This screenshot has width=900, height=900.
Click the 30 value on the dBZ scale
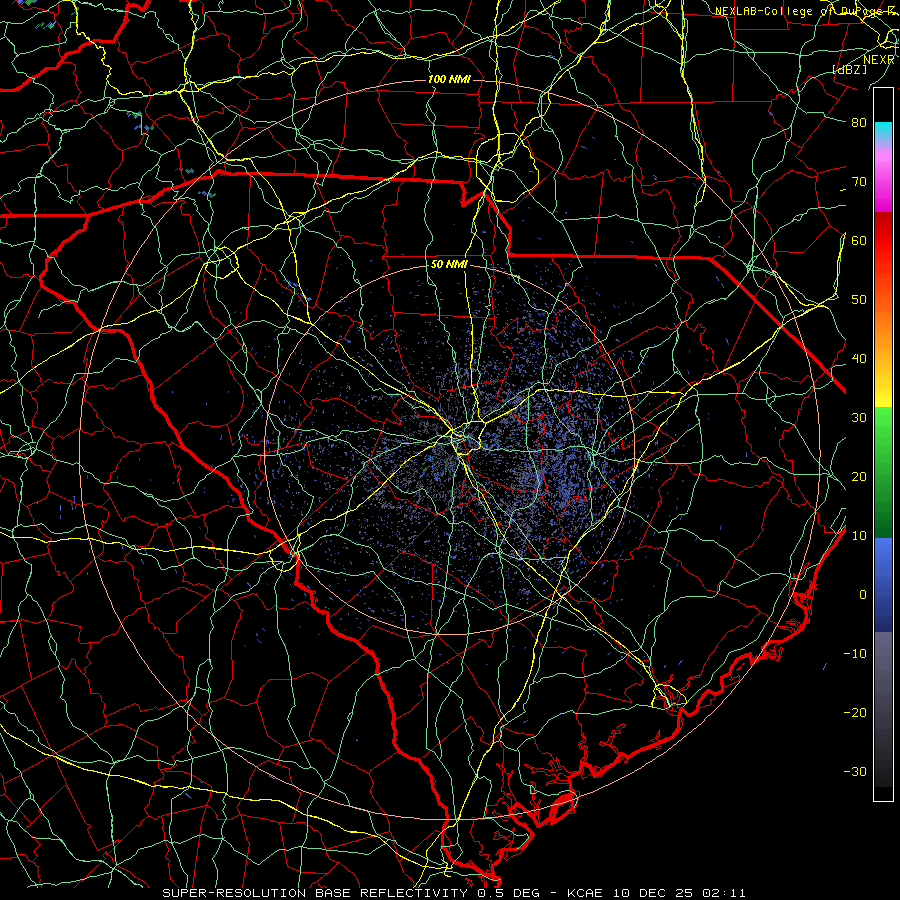859,418
